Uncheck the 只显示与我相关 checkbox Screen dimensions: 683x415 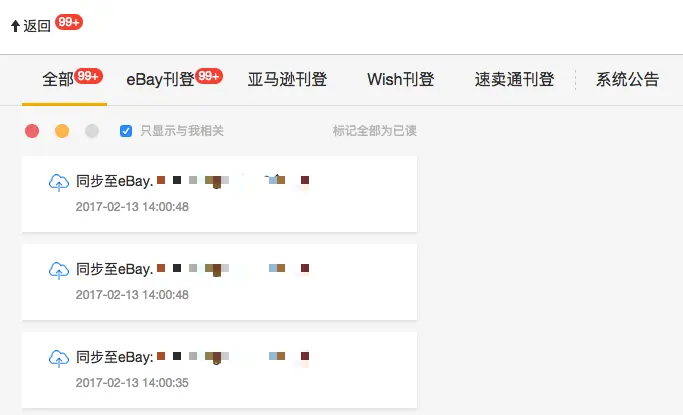click(126, 131)
